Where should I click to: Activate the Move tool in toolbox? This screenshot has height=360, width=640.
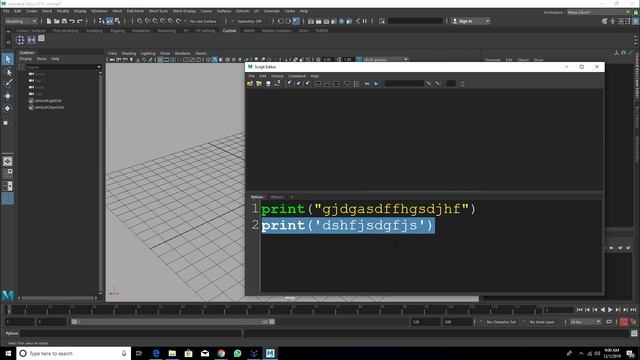tap(8, 96)
